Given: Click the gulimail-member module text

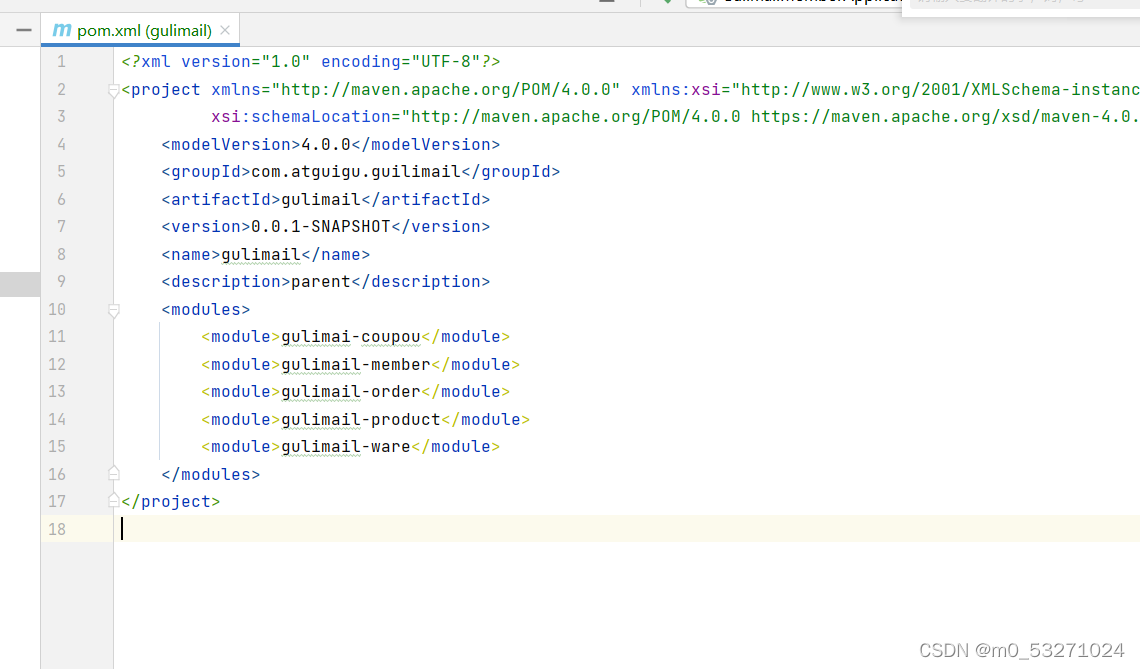Looking at the screenshot, I should tap(356, 364).
